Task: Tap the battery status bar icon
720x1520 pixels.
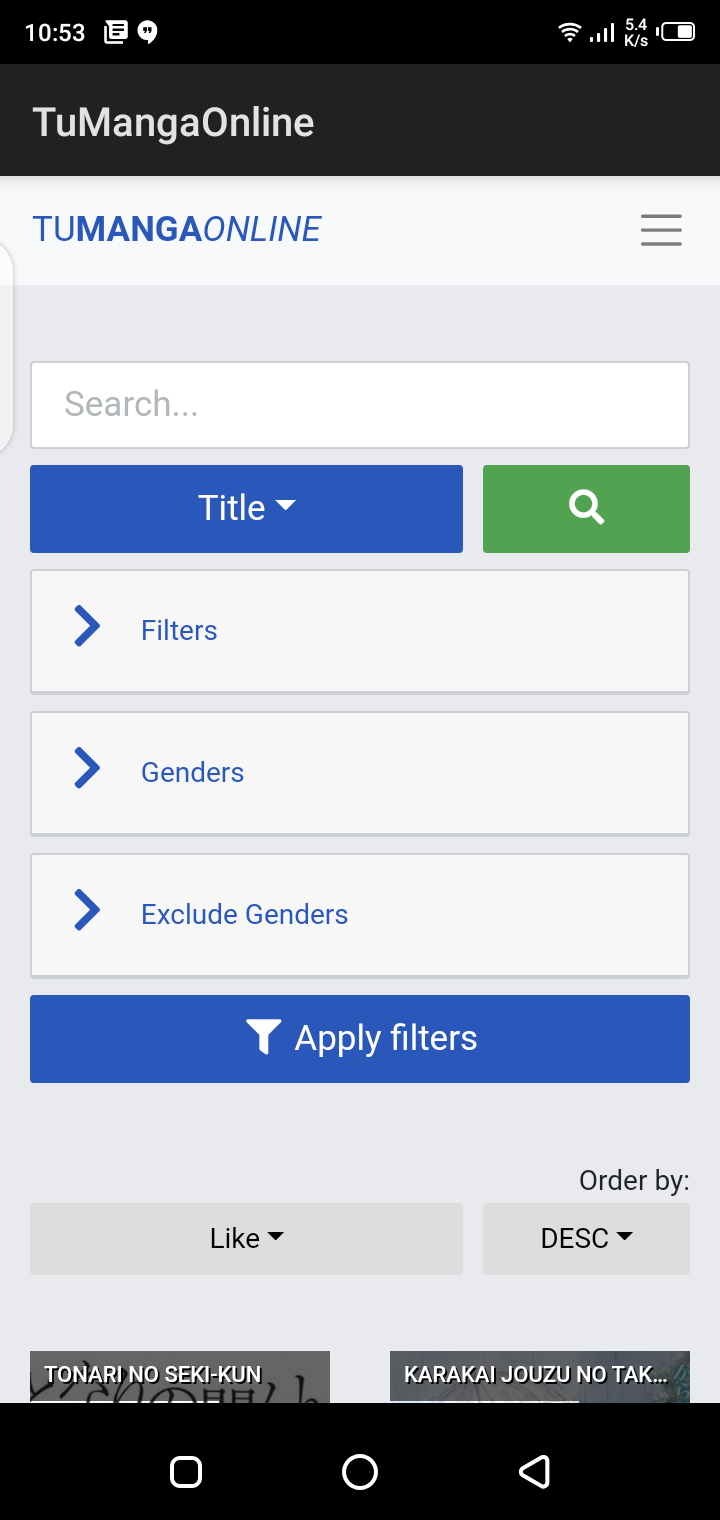Action: pyautogui.click(x=677, y=32)
